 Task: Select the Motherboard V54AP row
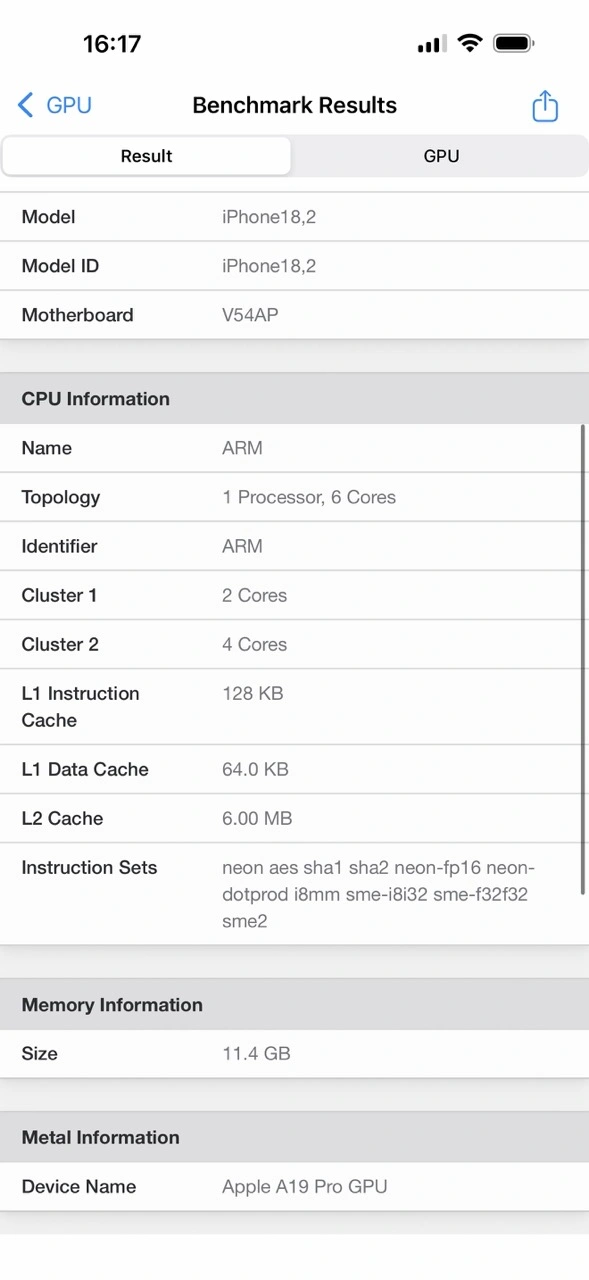(294, 315)
